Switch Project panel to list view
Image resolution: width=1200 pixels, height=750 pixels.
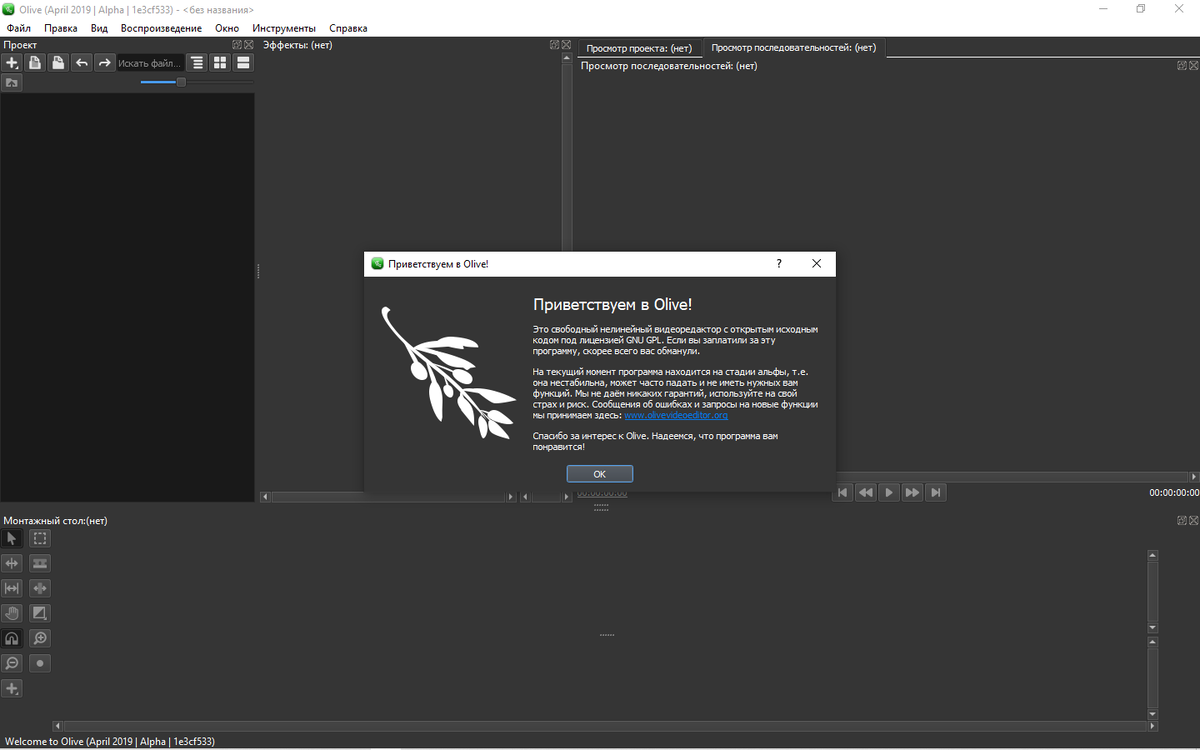pos(243,63)
